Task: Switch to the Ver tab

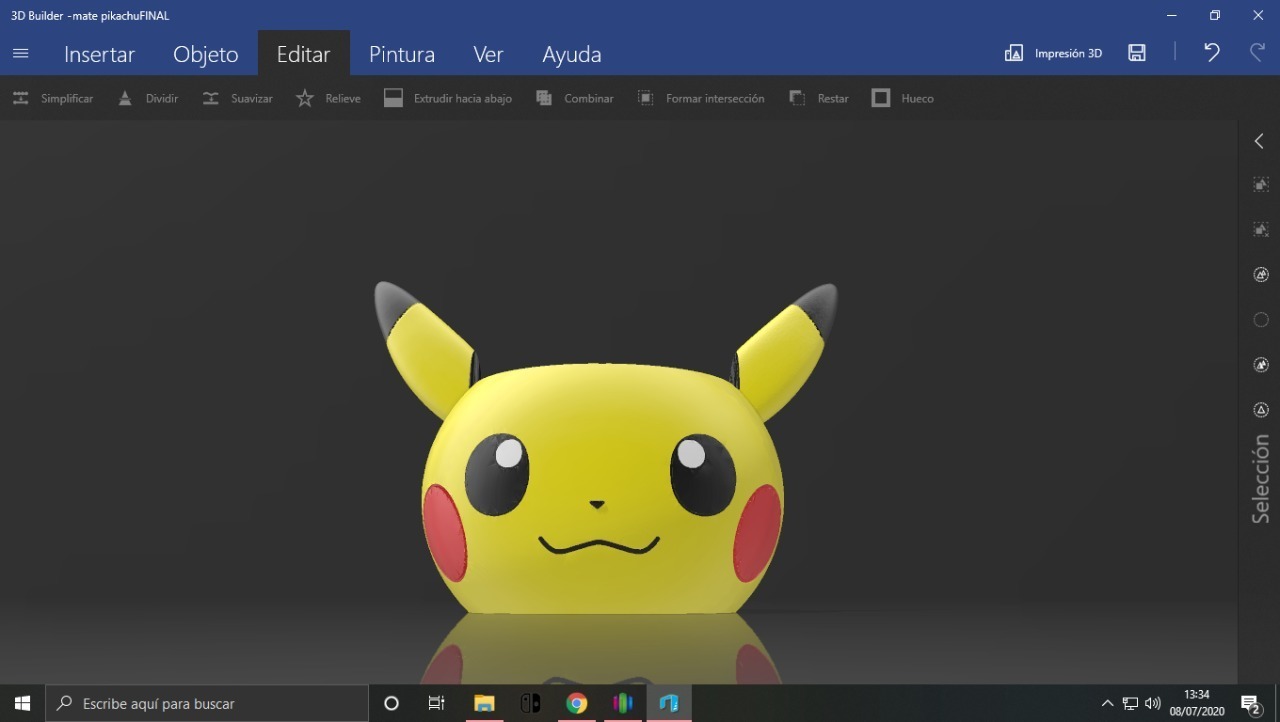Action: tap(488, 54)
